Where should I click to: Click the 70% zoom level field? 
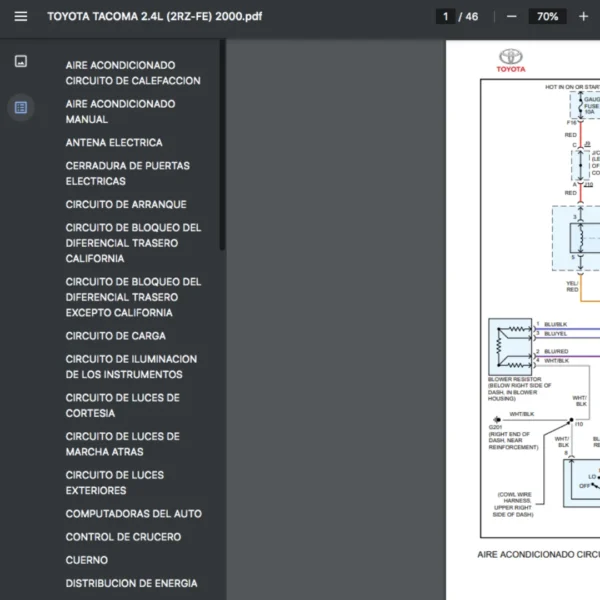(547, 16)
